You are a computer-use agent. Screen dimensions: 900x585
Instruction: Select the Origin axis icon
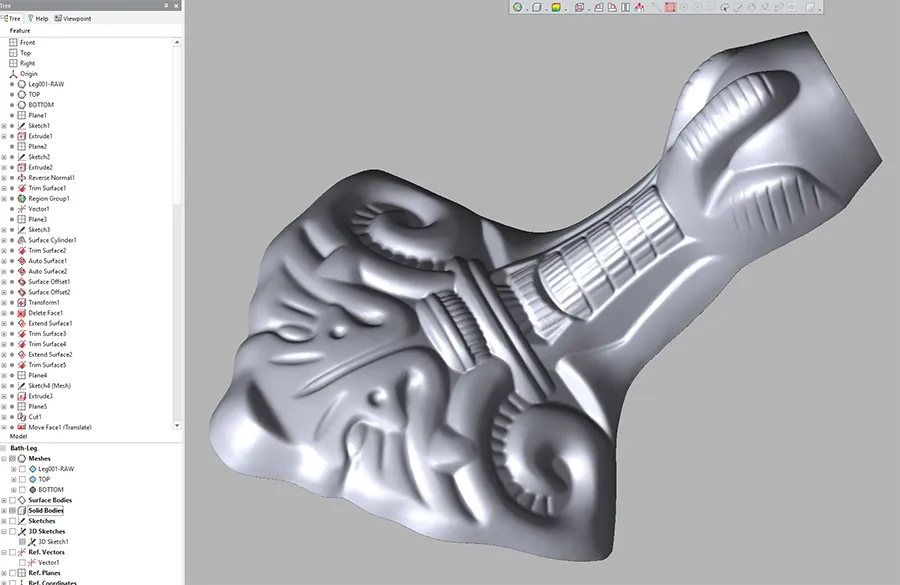[x=13, y=74]
